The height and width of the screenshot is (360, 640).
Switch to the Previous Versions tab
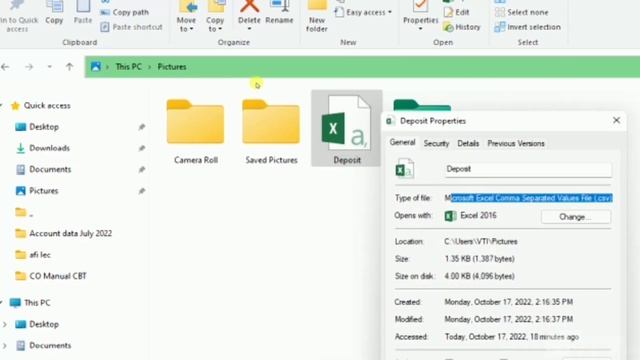(516, 143)
